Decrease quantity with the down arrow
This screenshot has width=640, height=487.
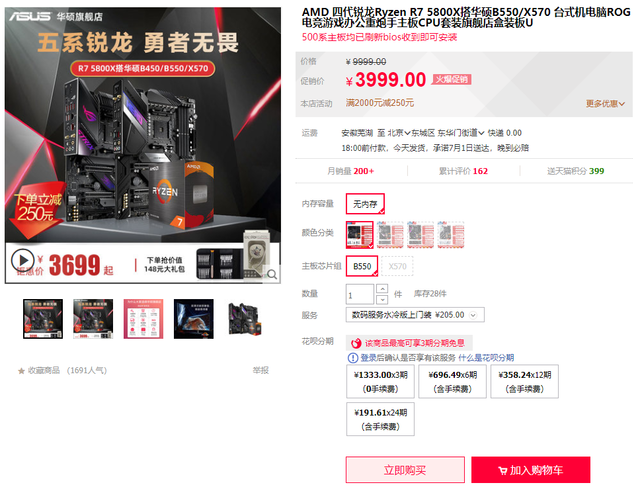click(382, 300)
